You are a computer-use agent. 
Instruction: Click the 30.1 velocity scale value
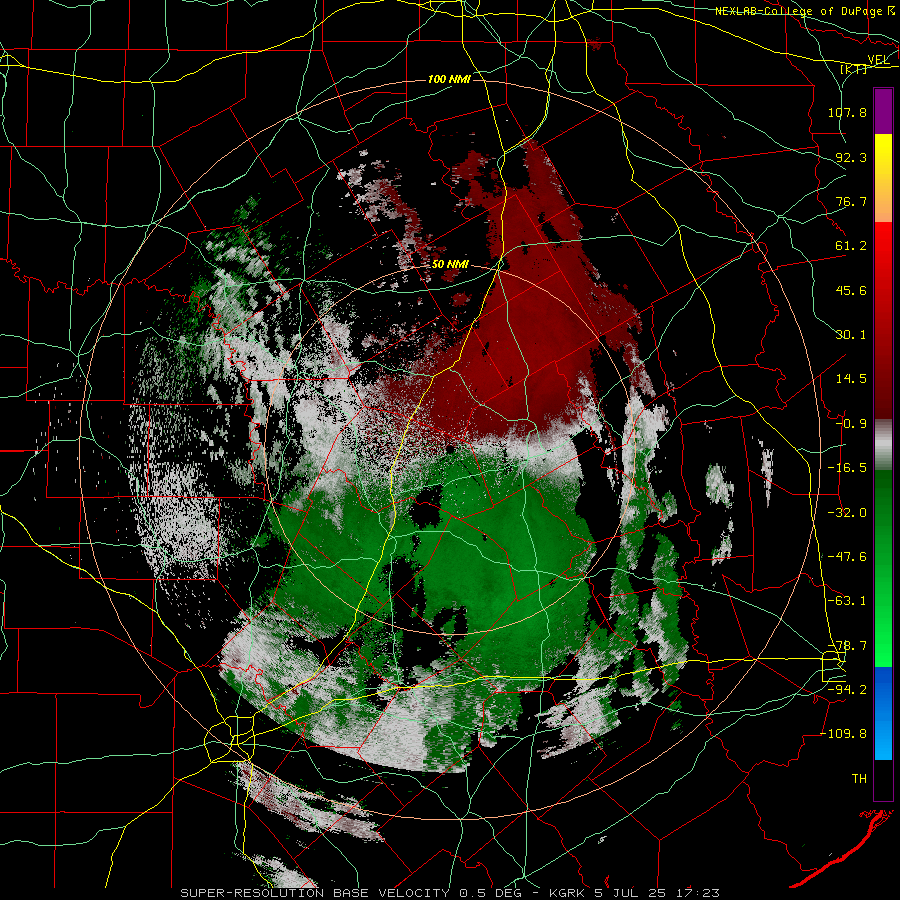[851, 335]
